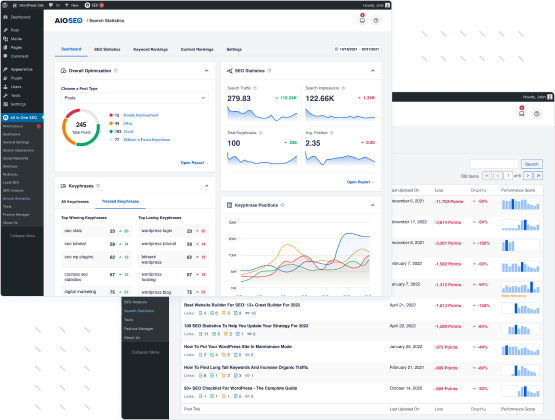Screen dimensions: 555x420
Task: Open the Tools wrench menu in sidebar
Action: [15, 96]
